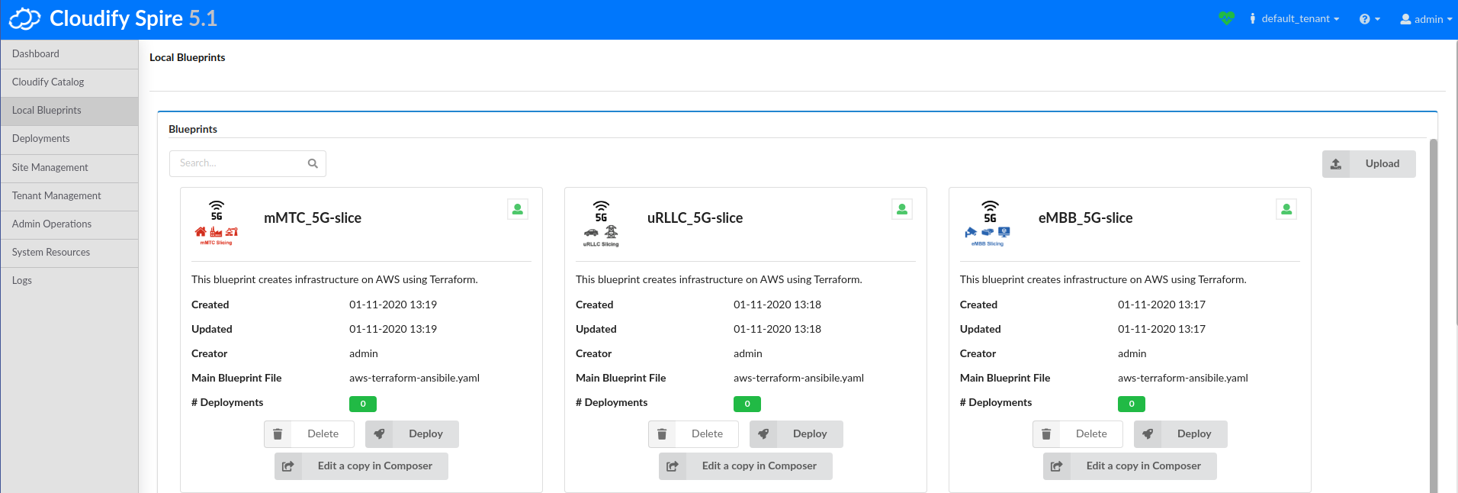Open Site Management page
The height and width of the screenshot is (493, 1458).
(69, 167)
